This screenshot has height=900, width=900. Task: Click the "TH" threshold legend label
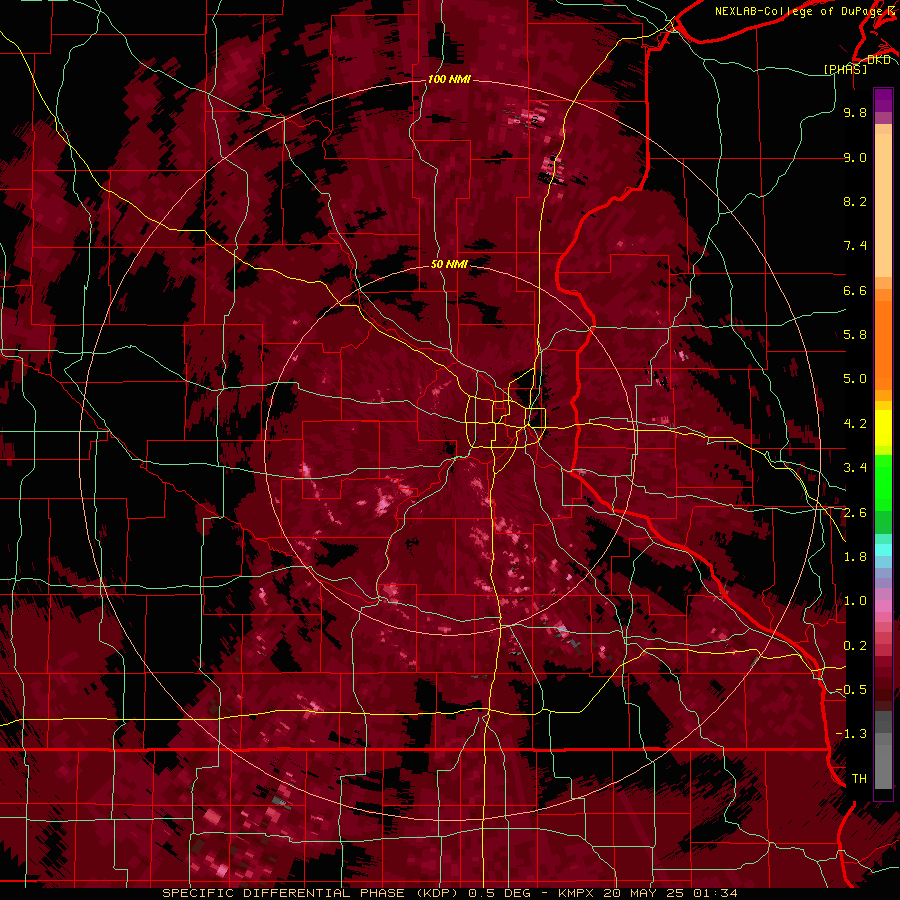point(859,779)
